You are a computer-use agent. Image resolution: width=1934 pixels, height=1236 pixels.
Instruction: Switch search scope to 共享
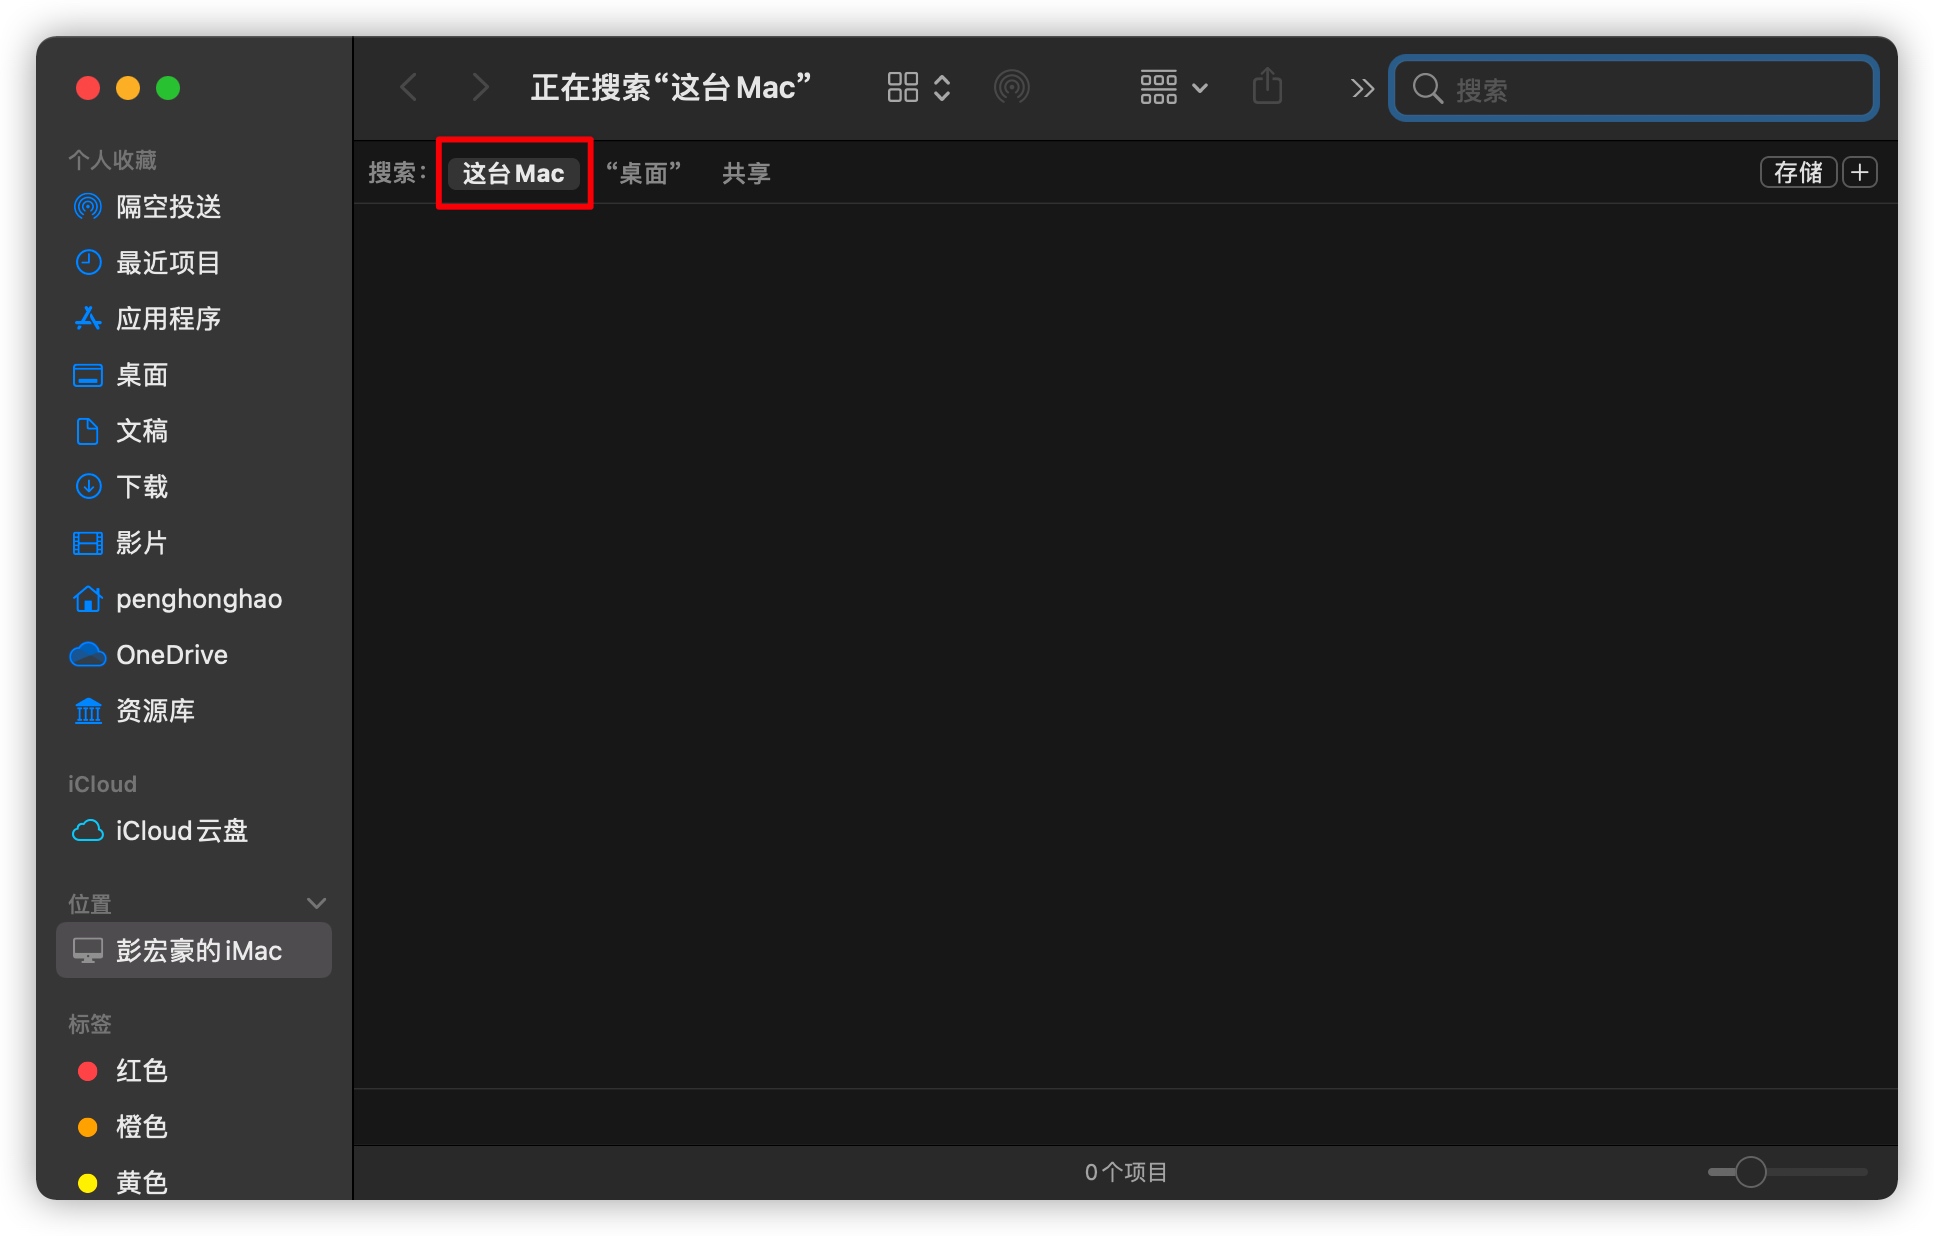746,173
